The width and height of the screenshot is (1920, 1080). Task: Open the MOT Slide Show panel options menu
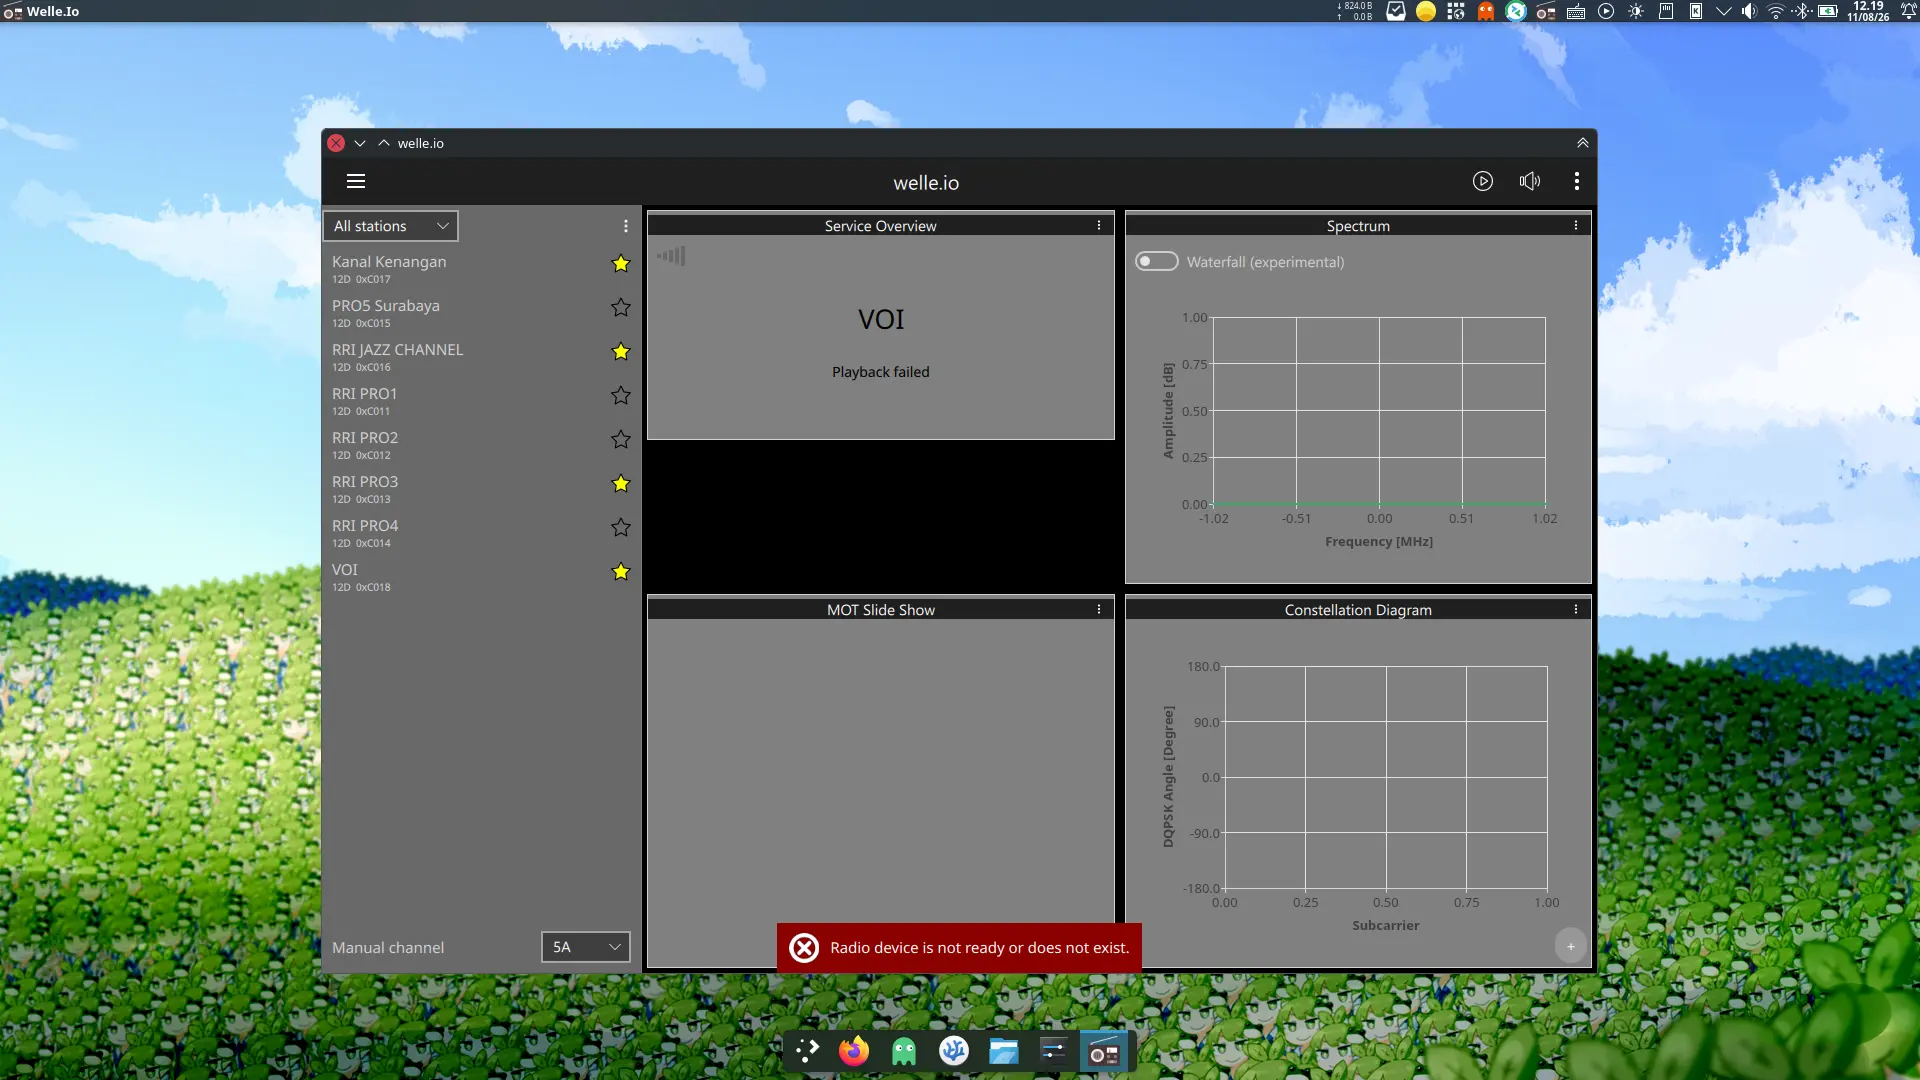(x=1099, y=610)
